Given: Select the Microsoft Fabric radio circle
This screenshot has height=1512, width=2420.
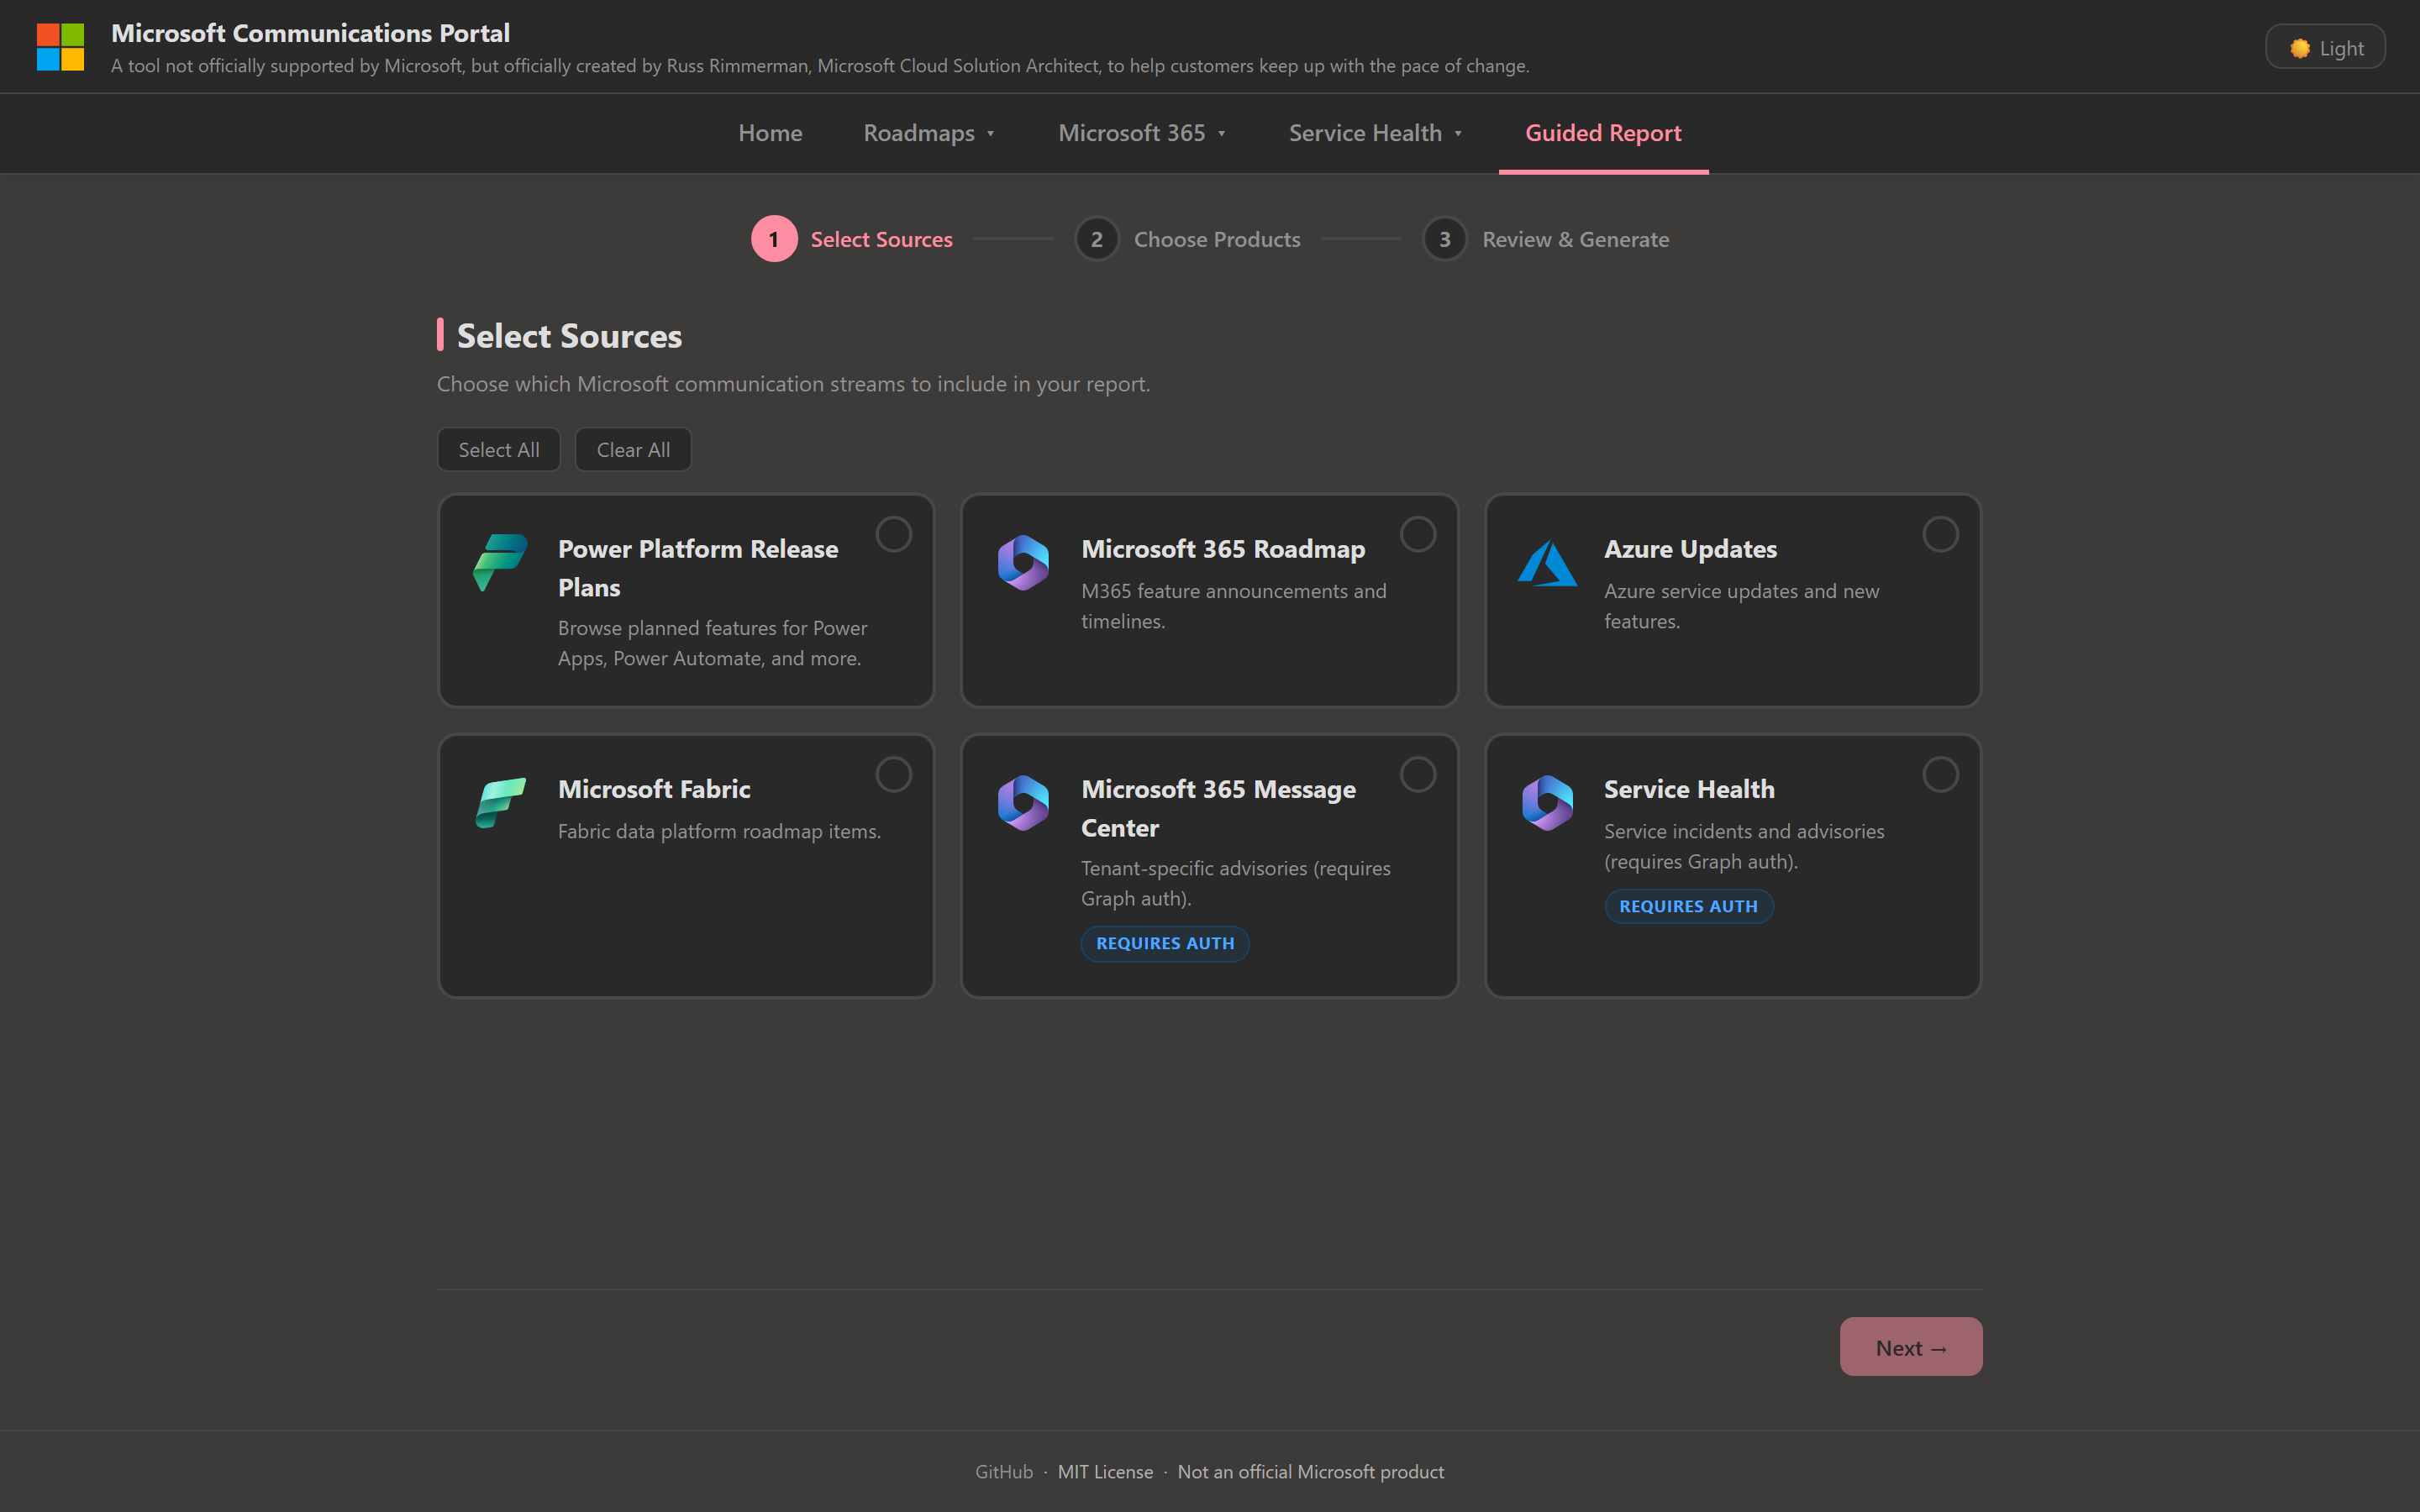Looking at the screenshot, I should [894, 774].
